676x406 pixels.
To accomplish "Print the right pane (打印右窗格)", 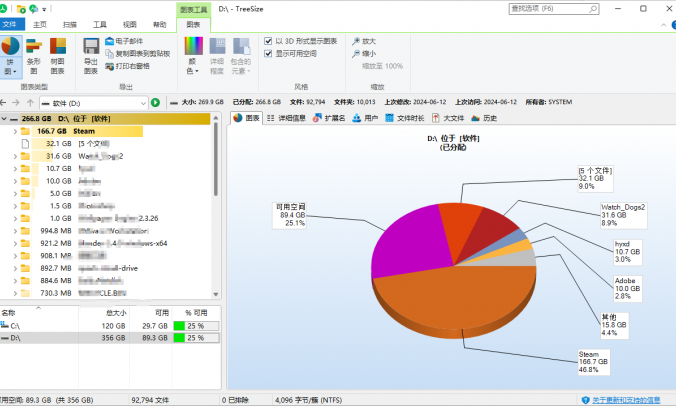I will tap(127, 66).
